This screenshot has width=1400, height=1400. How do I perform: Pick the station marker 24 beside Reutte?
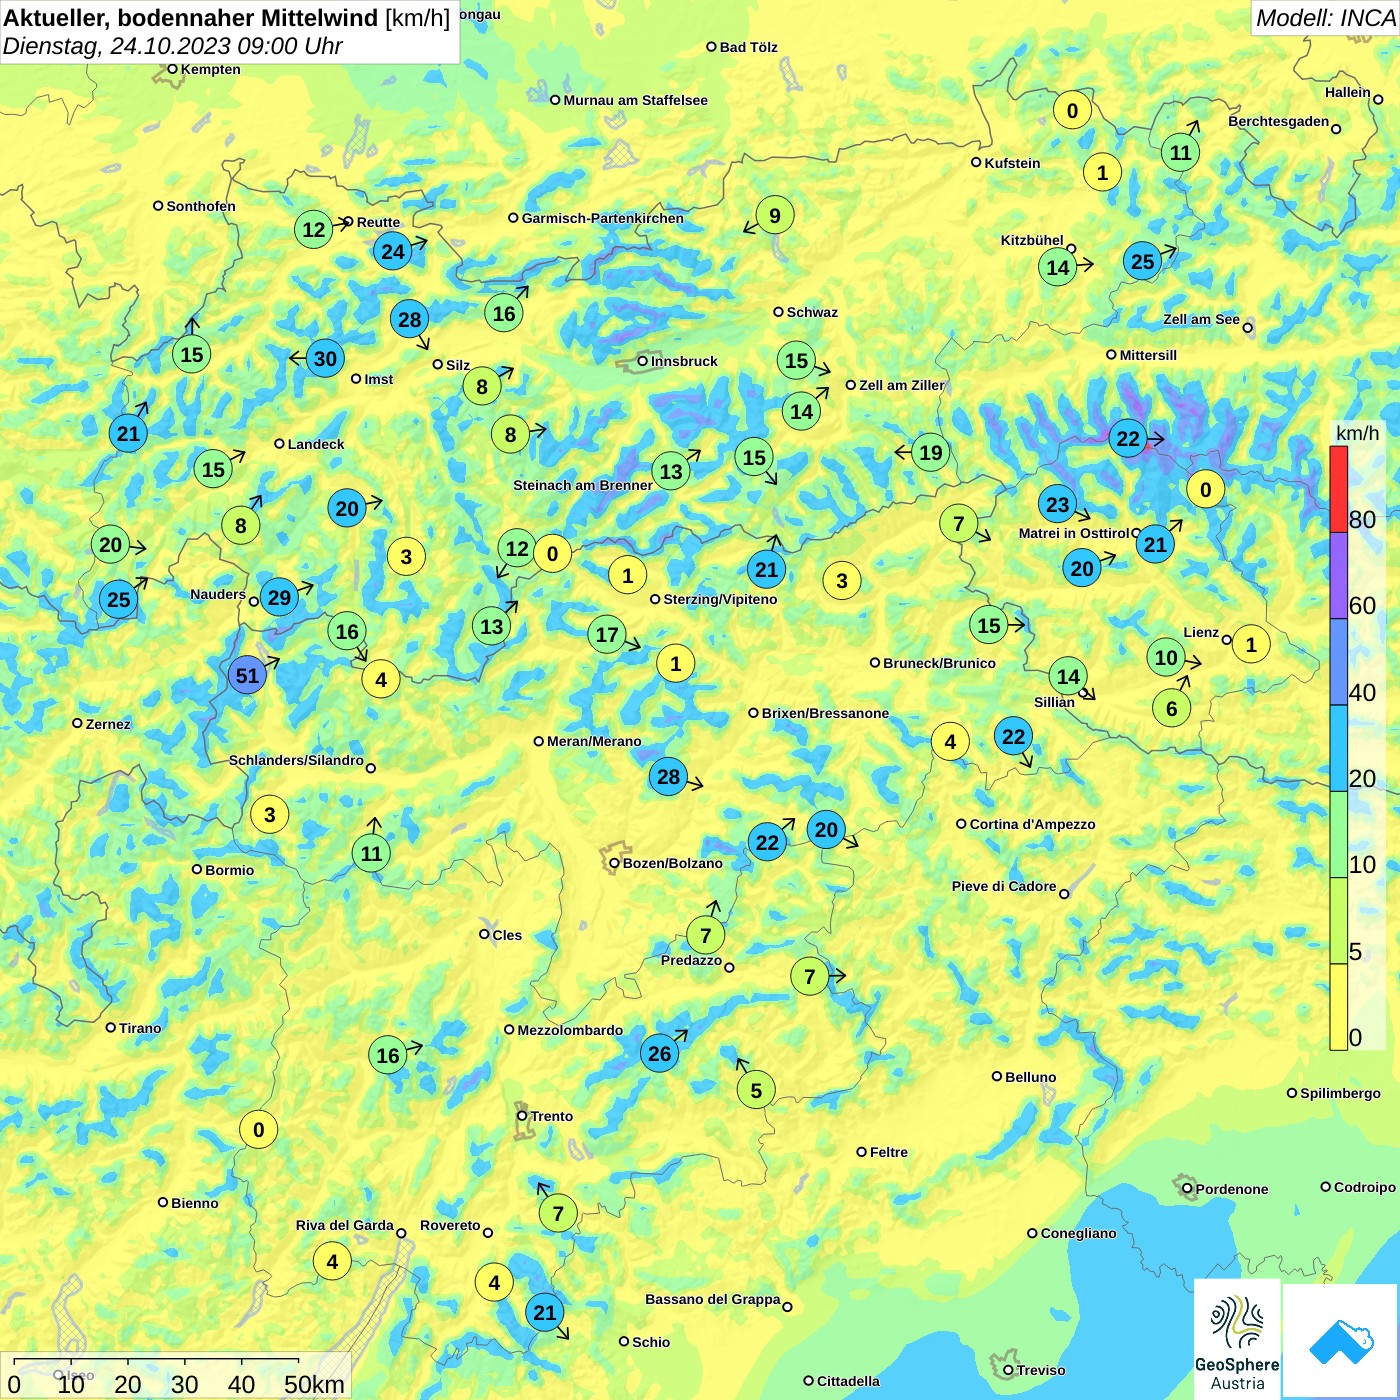click(x=393, y=251)
